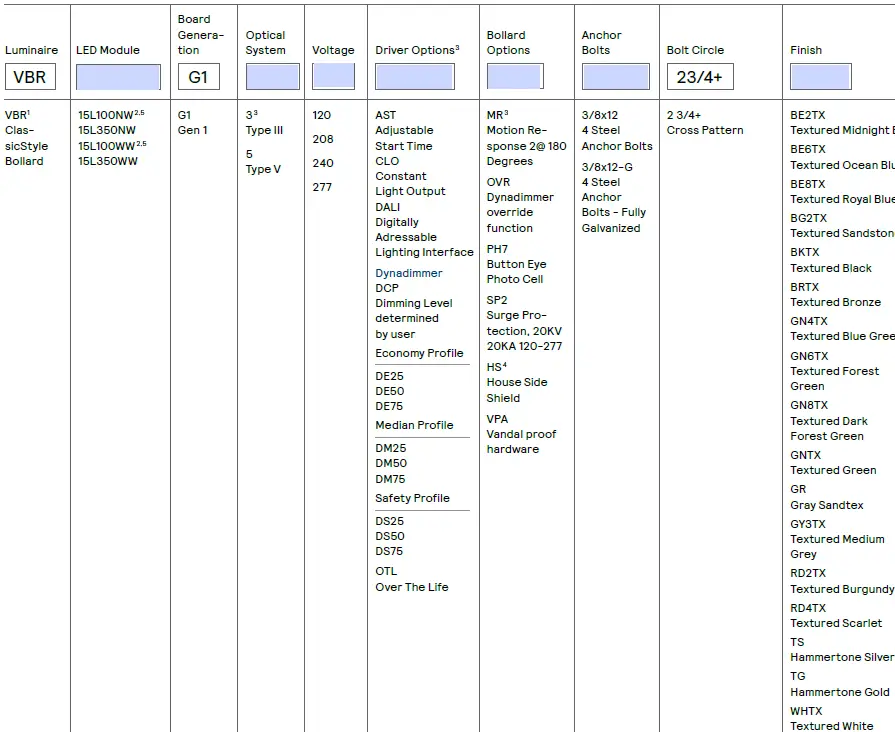Click the Voltage input field
Viewport: 895px width, 732px height.
point(333,77)
